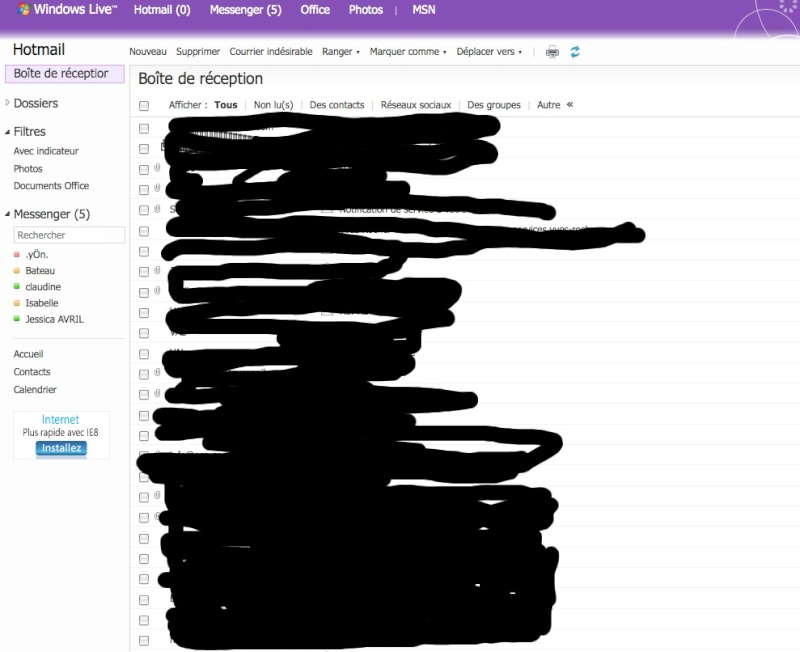This screenshot has height=652, width=800.
Task: Click the Internet link in the ad box
Action: click(x=60, y=419)
